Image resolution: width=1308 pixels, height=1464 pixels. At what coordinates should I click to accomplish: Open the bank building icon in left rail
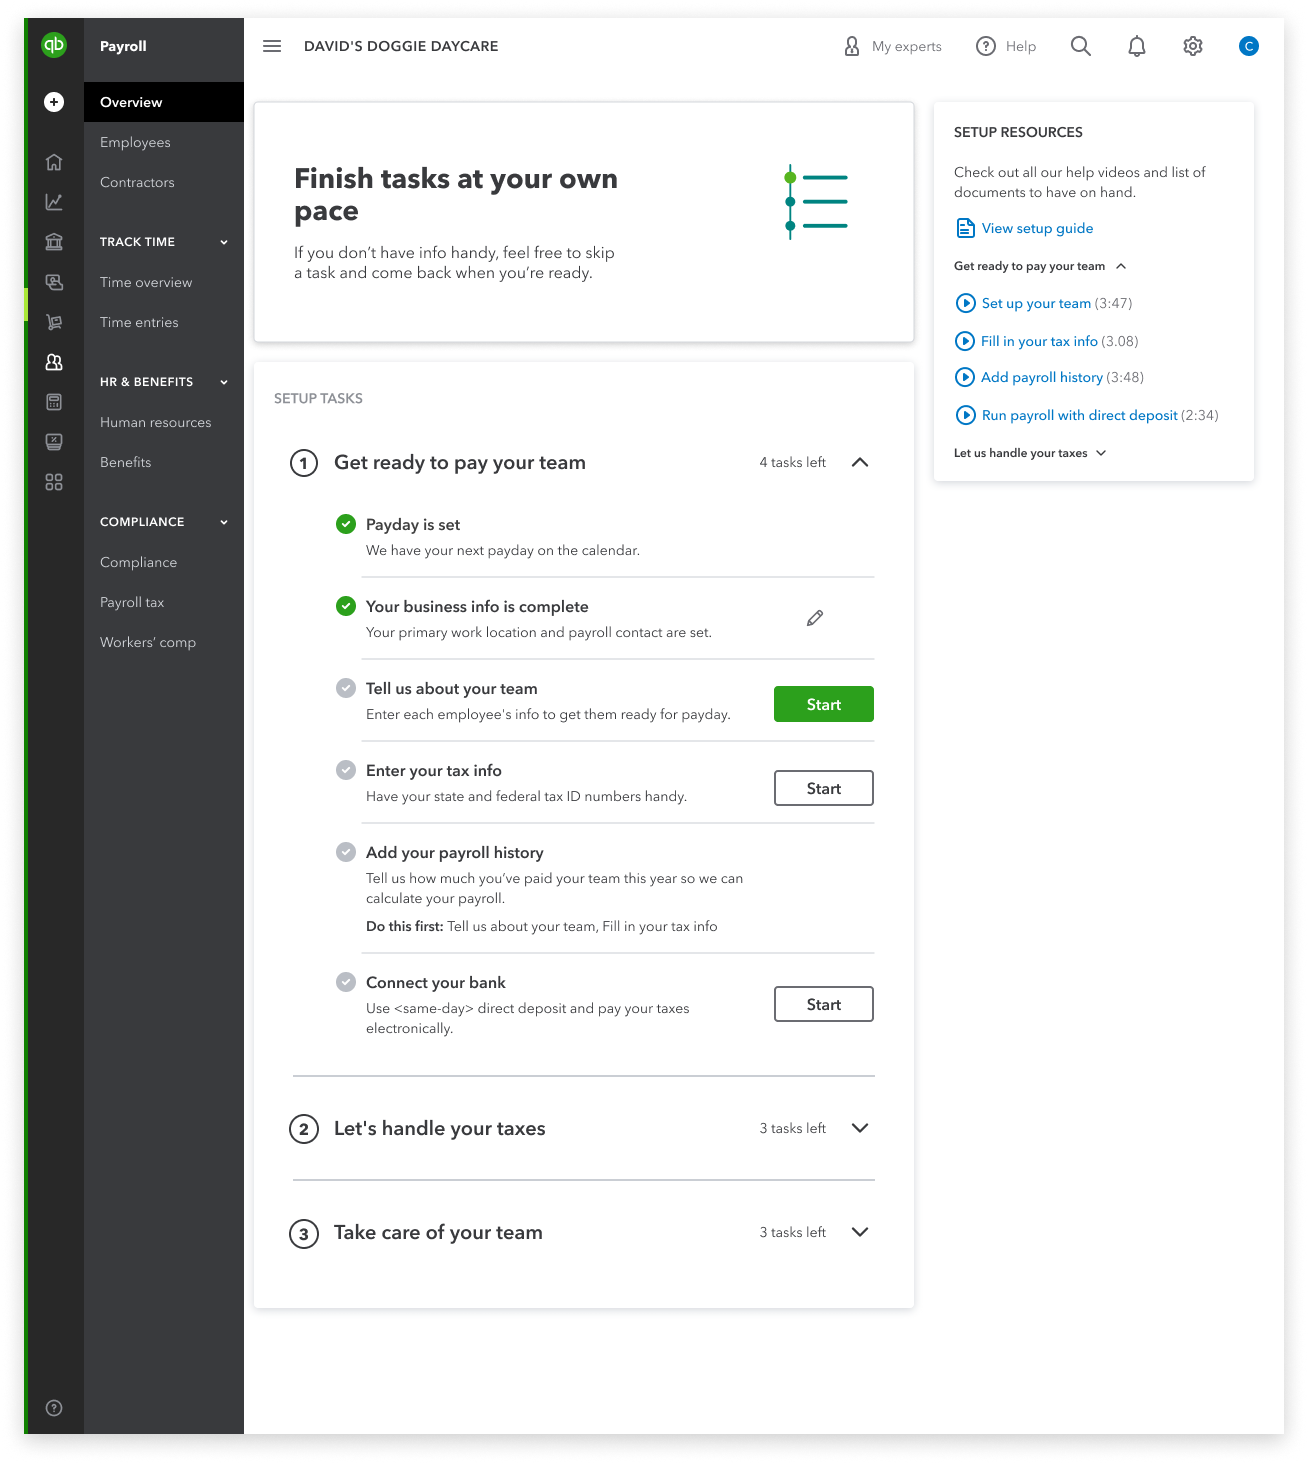point(54,242)
